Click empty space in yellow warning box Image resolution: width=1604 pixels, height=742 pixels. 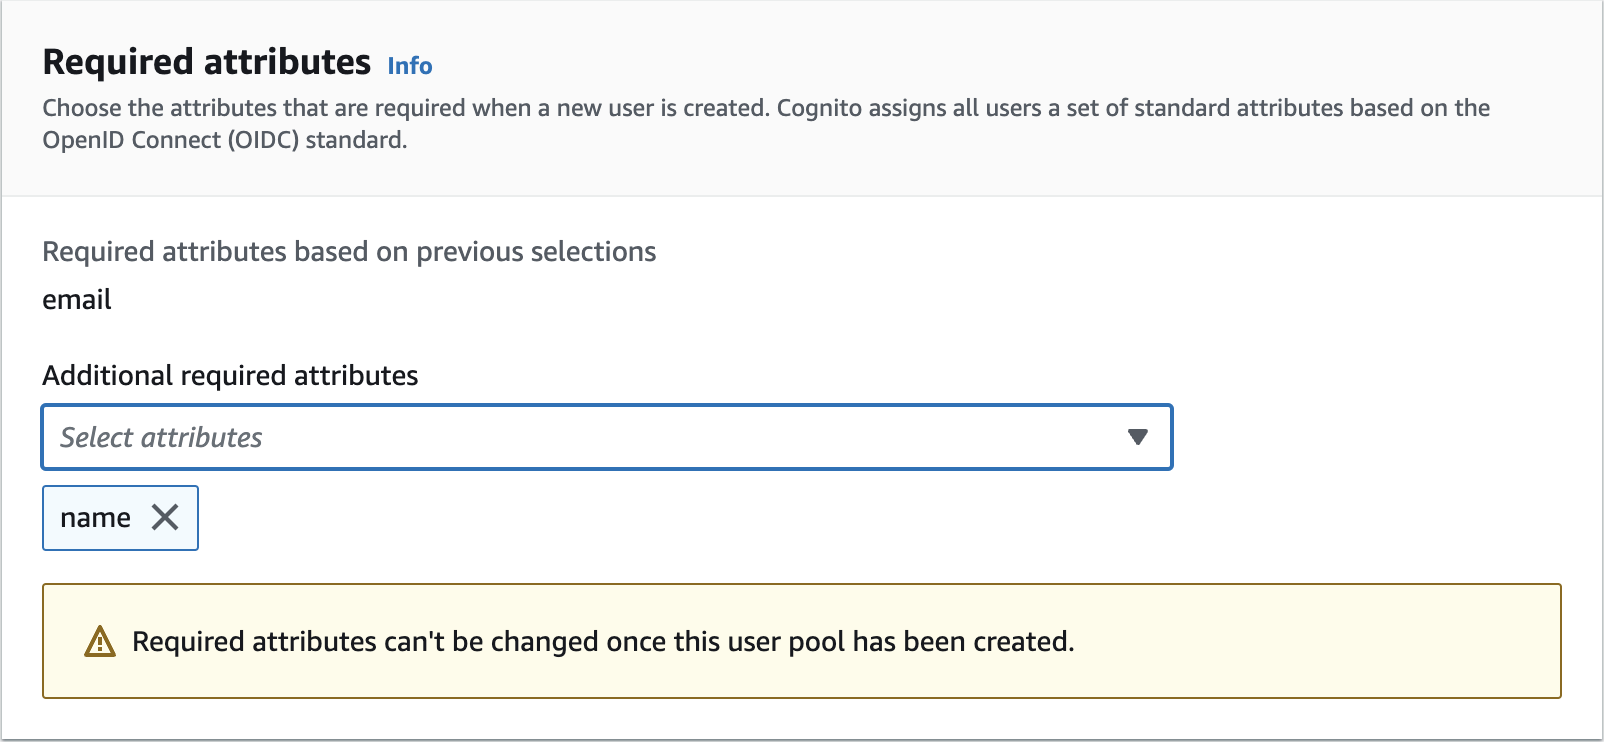(1320, 641)
